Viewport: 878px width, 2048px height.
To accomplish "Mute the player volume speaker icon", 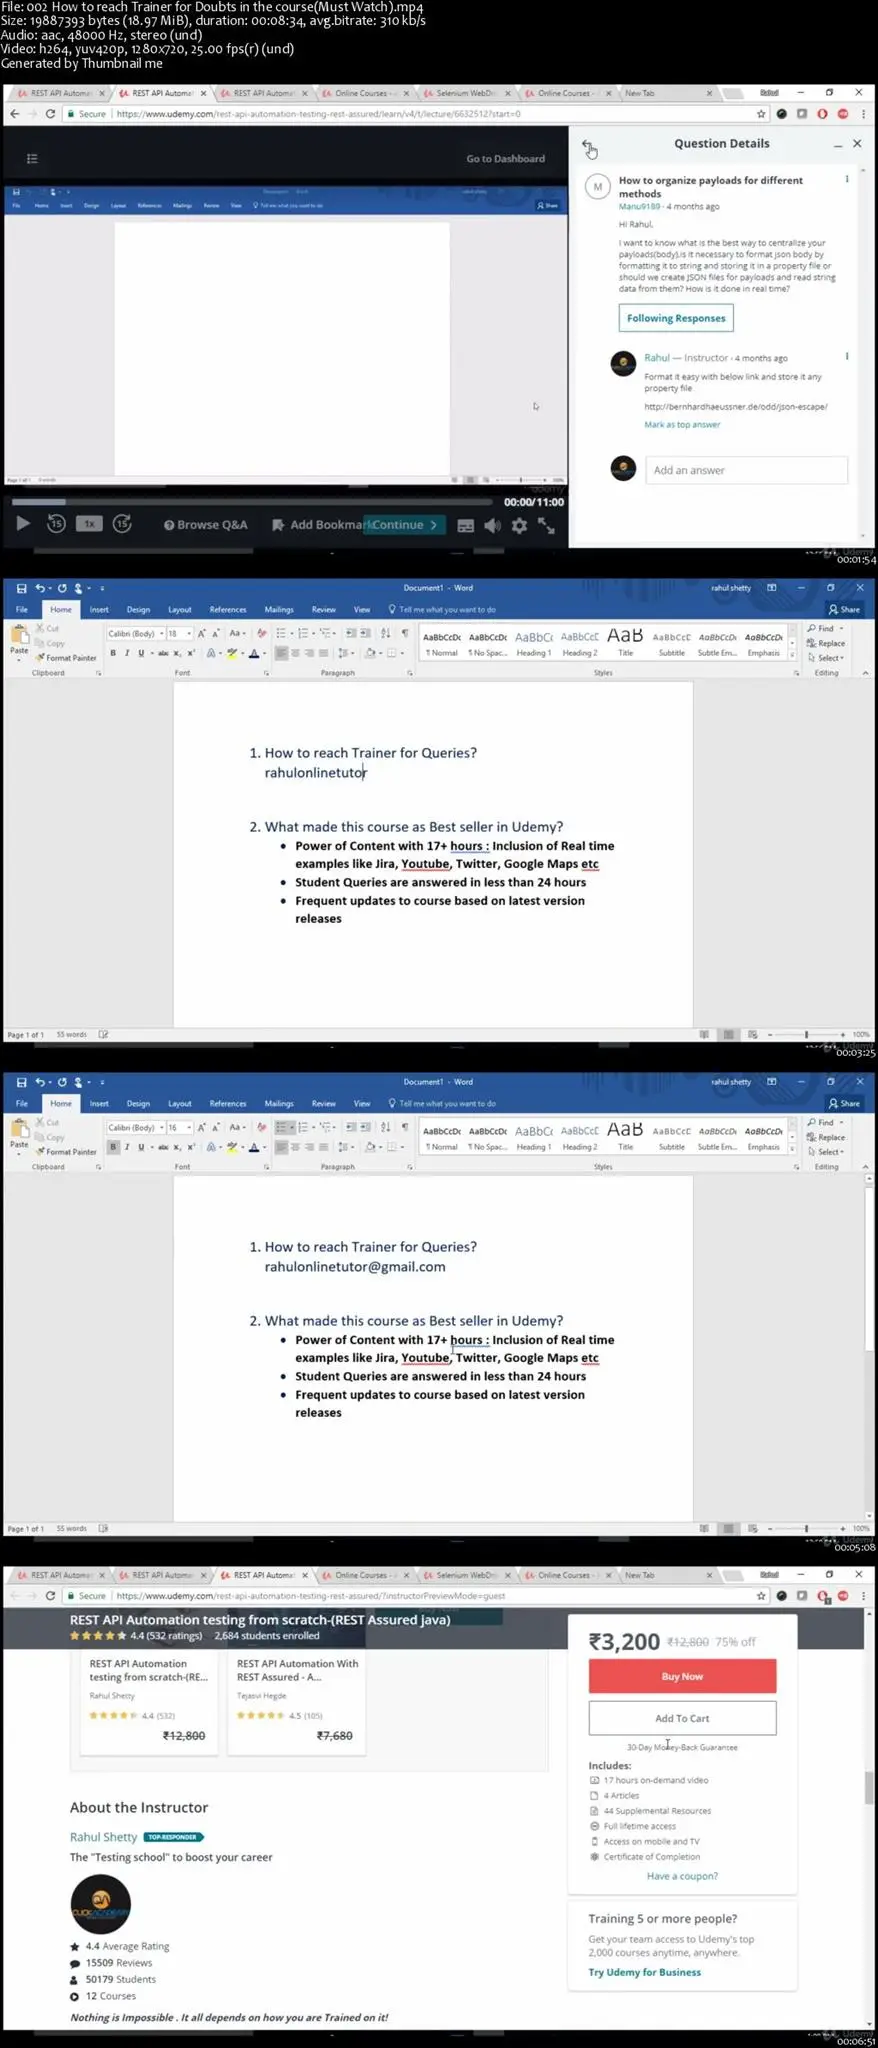I will pyautogui.click(x=492, y=525).
